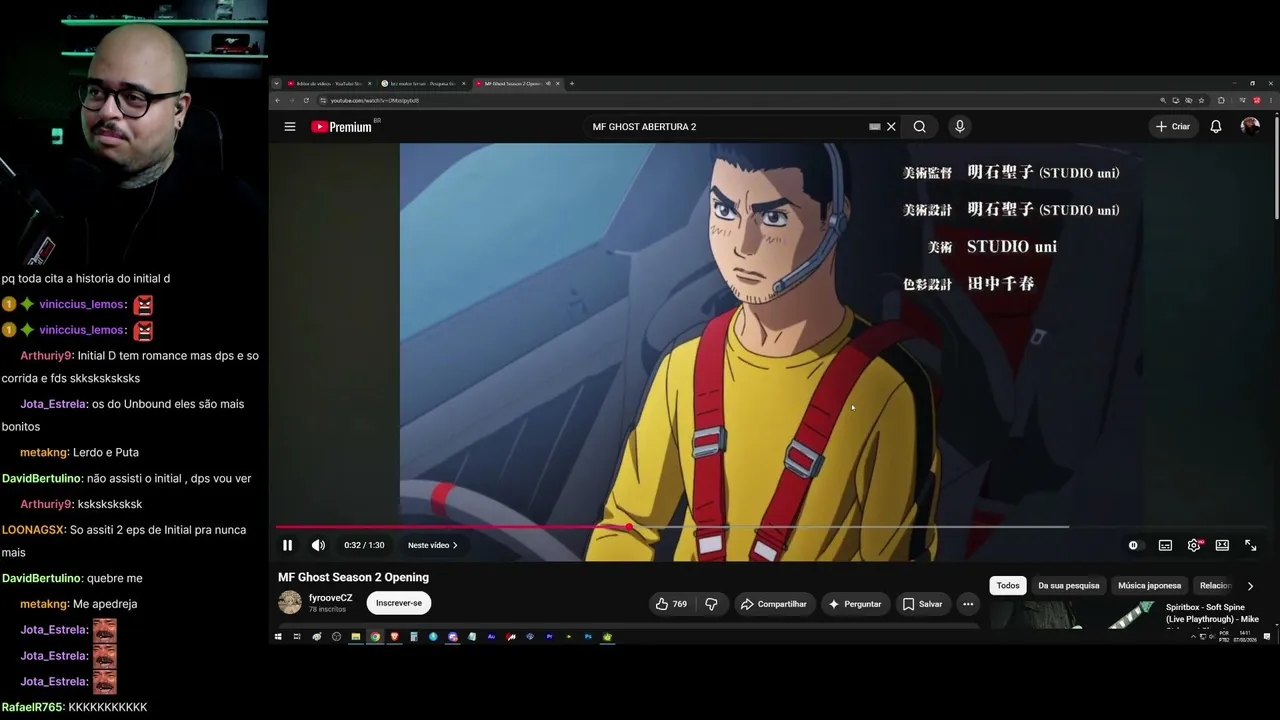Open the account avatar menu
The width and height of the screenshot is (1280, 720).
tap(1250, 126)
